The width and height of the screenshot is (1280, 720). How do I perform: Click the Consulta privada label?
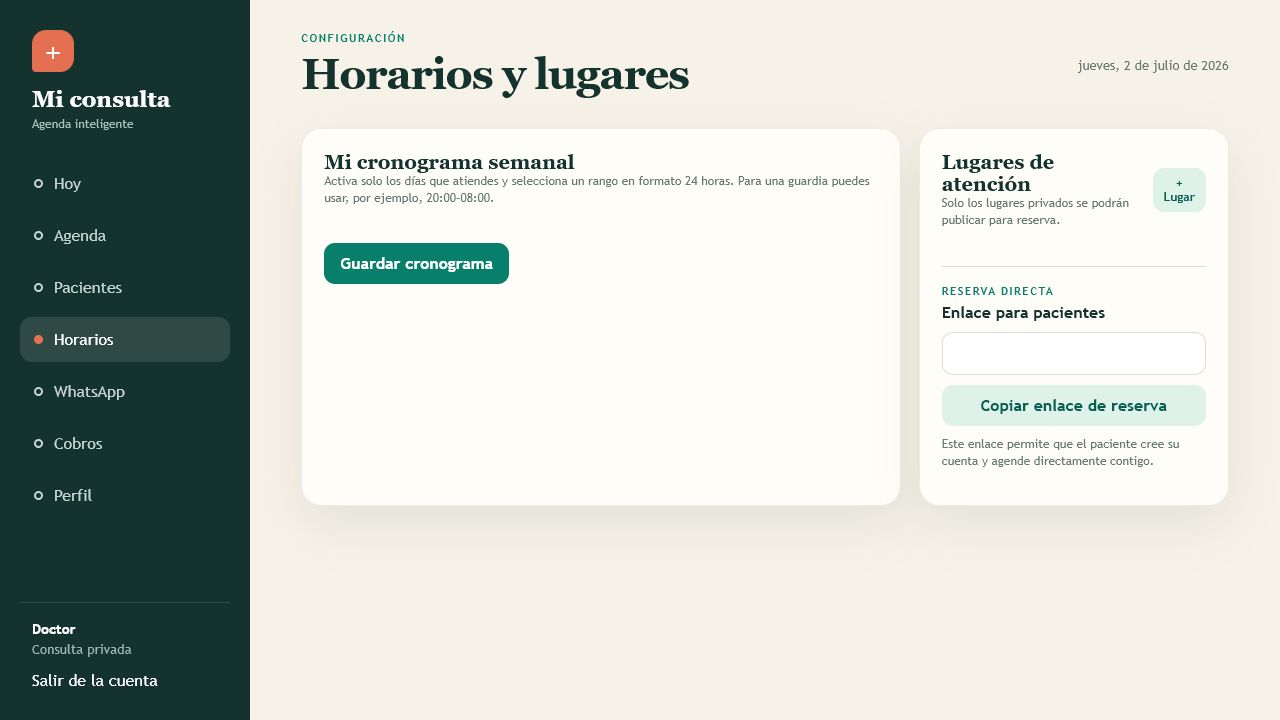[82, 649]
